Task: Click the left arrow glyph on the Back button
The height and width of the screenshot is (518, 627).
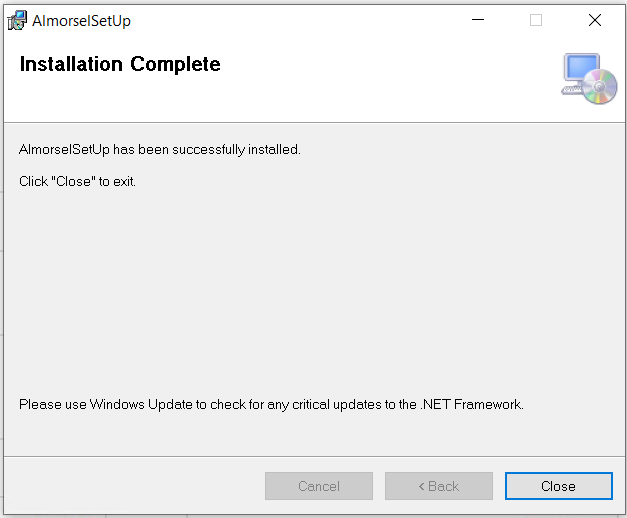Action: [421, 486]
